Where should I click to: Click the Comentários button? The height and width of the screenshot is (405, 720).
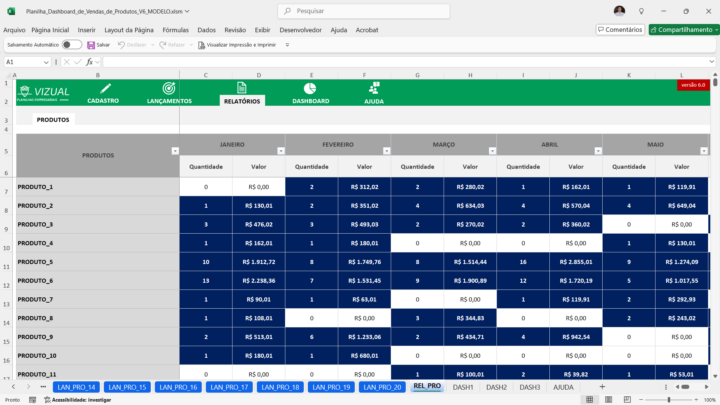click(x=620, y=29)
